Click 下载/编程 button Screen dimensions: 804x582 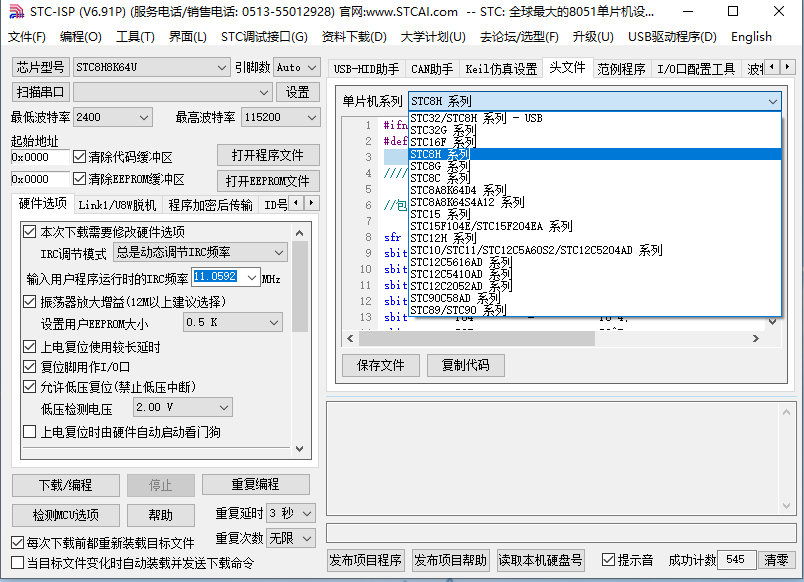(x=66, y=485)
